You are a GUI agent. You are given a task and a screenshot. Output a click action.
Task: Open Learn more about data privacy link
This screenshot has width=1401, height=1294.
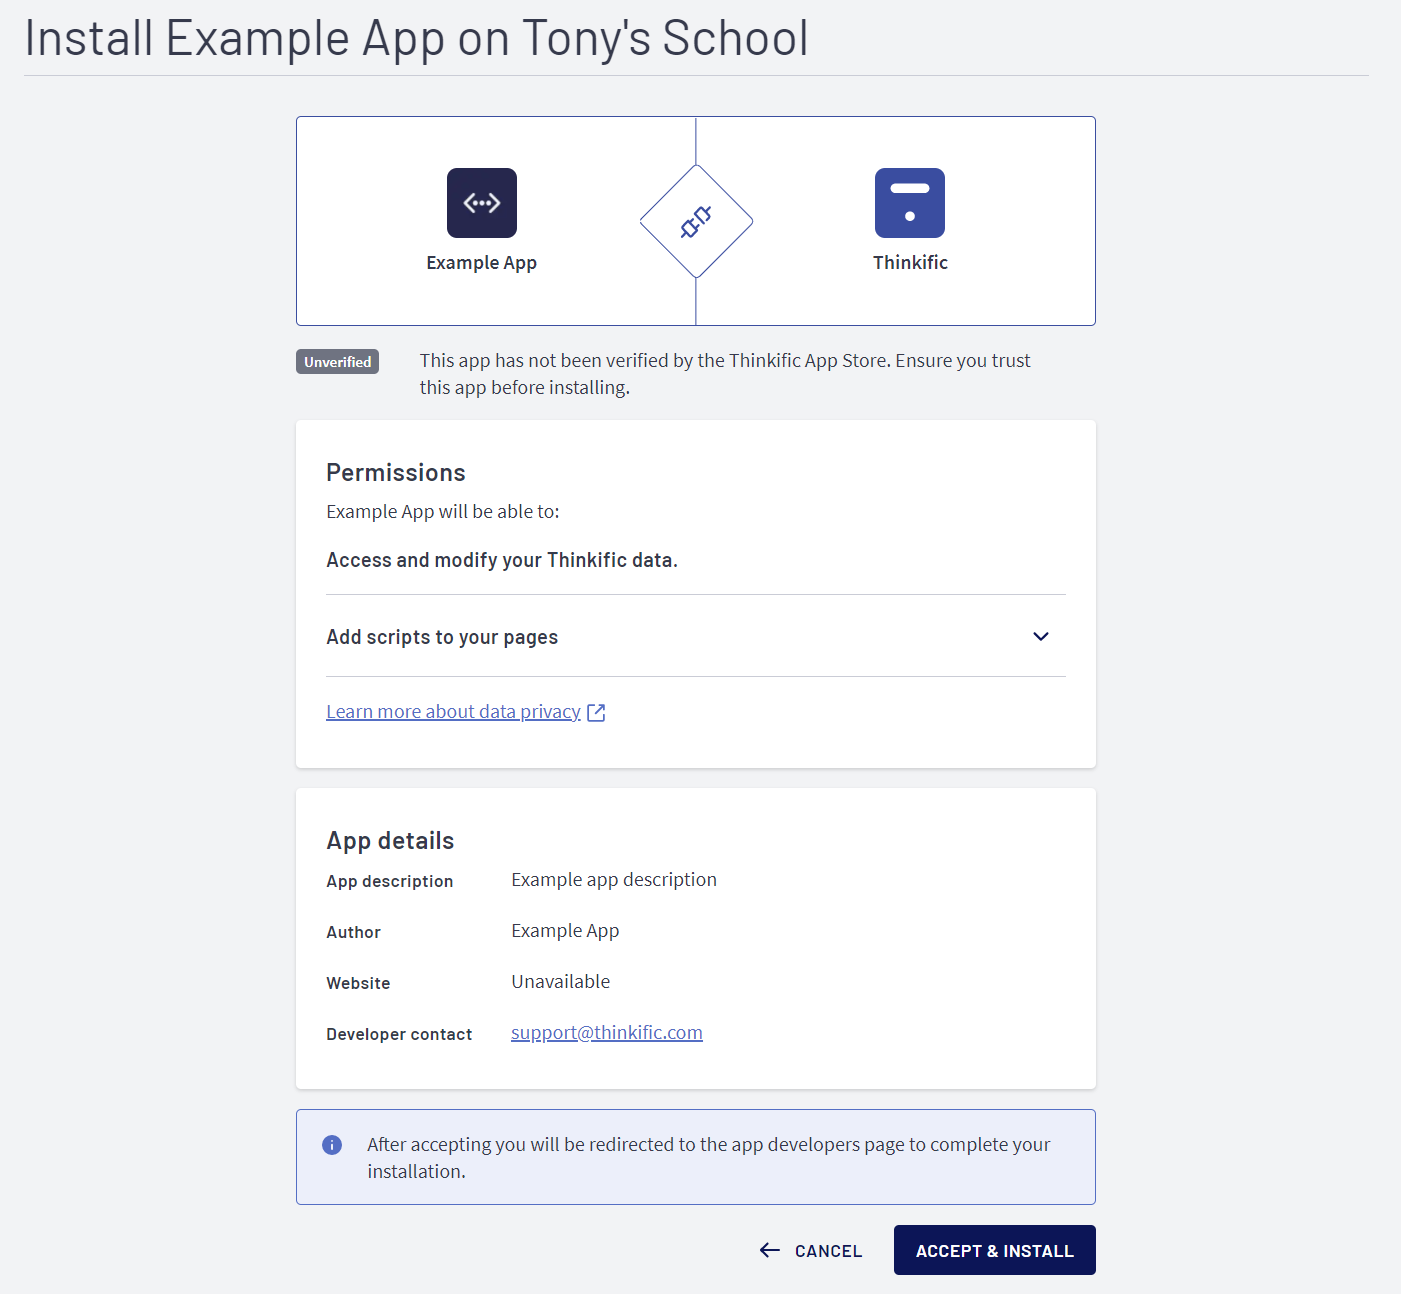[x=453, y=711]
